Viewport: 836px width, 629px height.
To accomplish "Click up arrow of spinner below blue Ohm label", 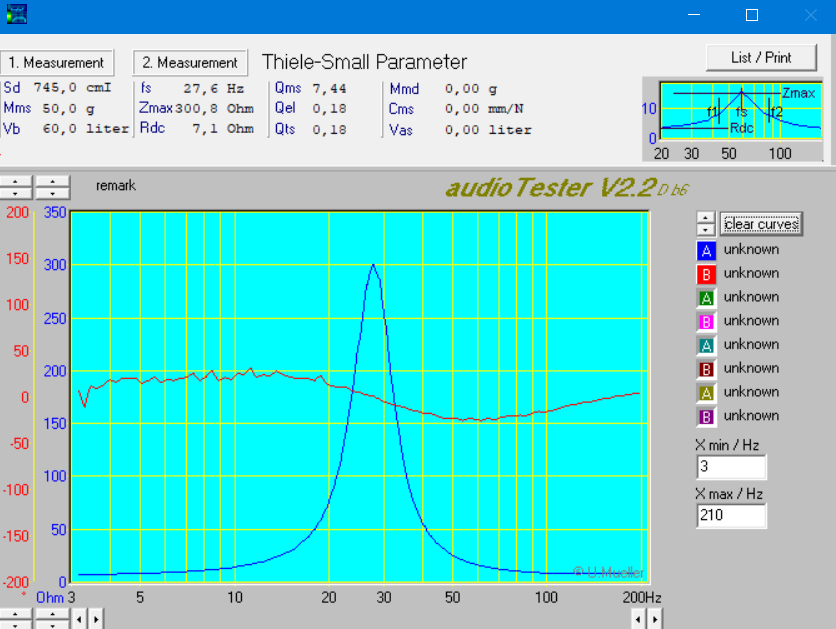I will point(52,614).
